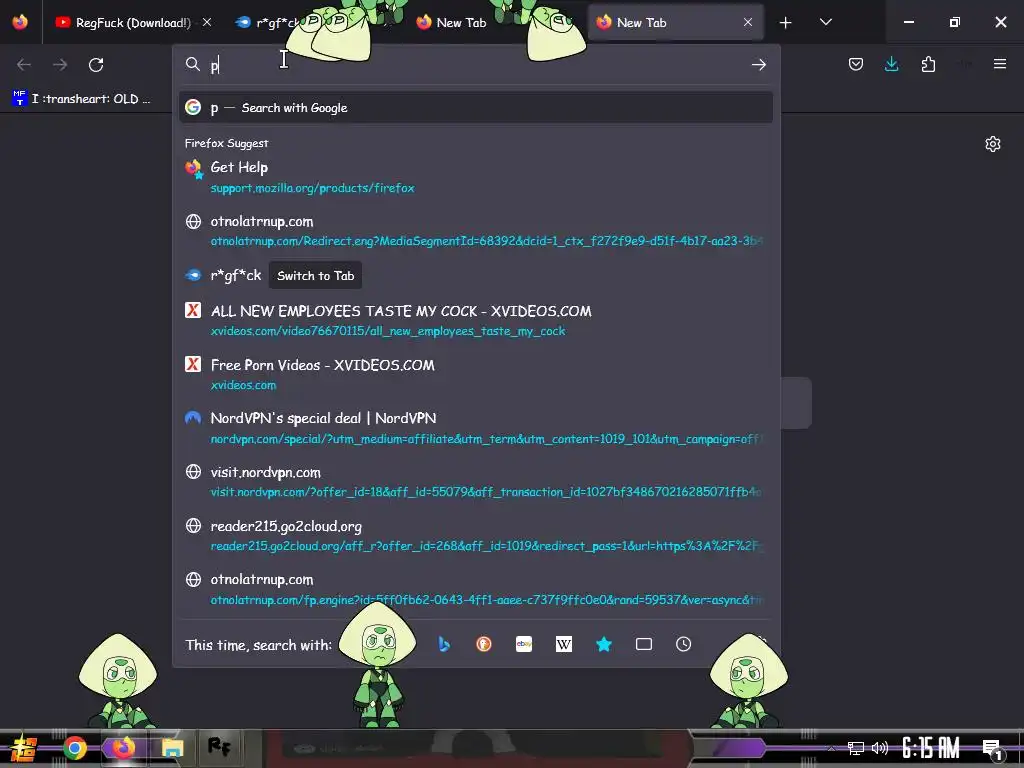Search this time with eBay
This screenshot has width=1024, height=768.
pyautogui.click(x=524, y=644)
